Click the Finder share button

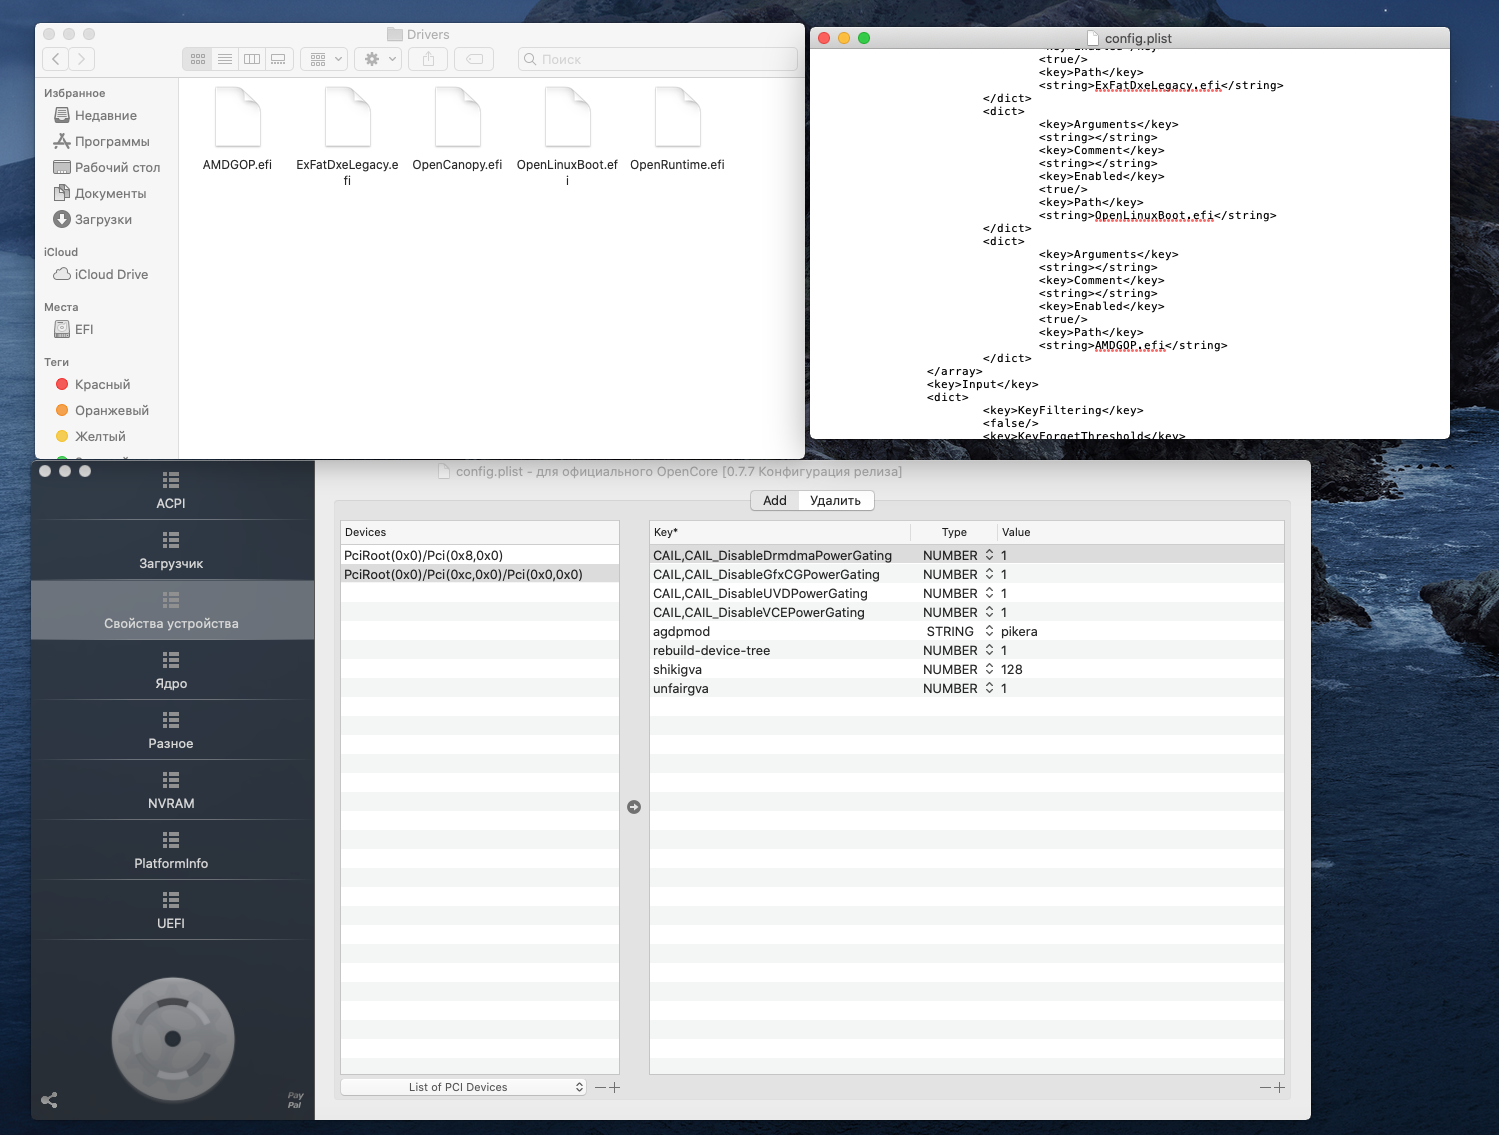coord(428,59)
